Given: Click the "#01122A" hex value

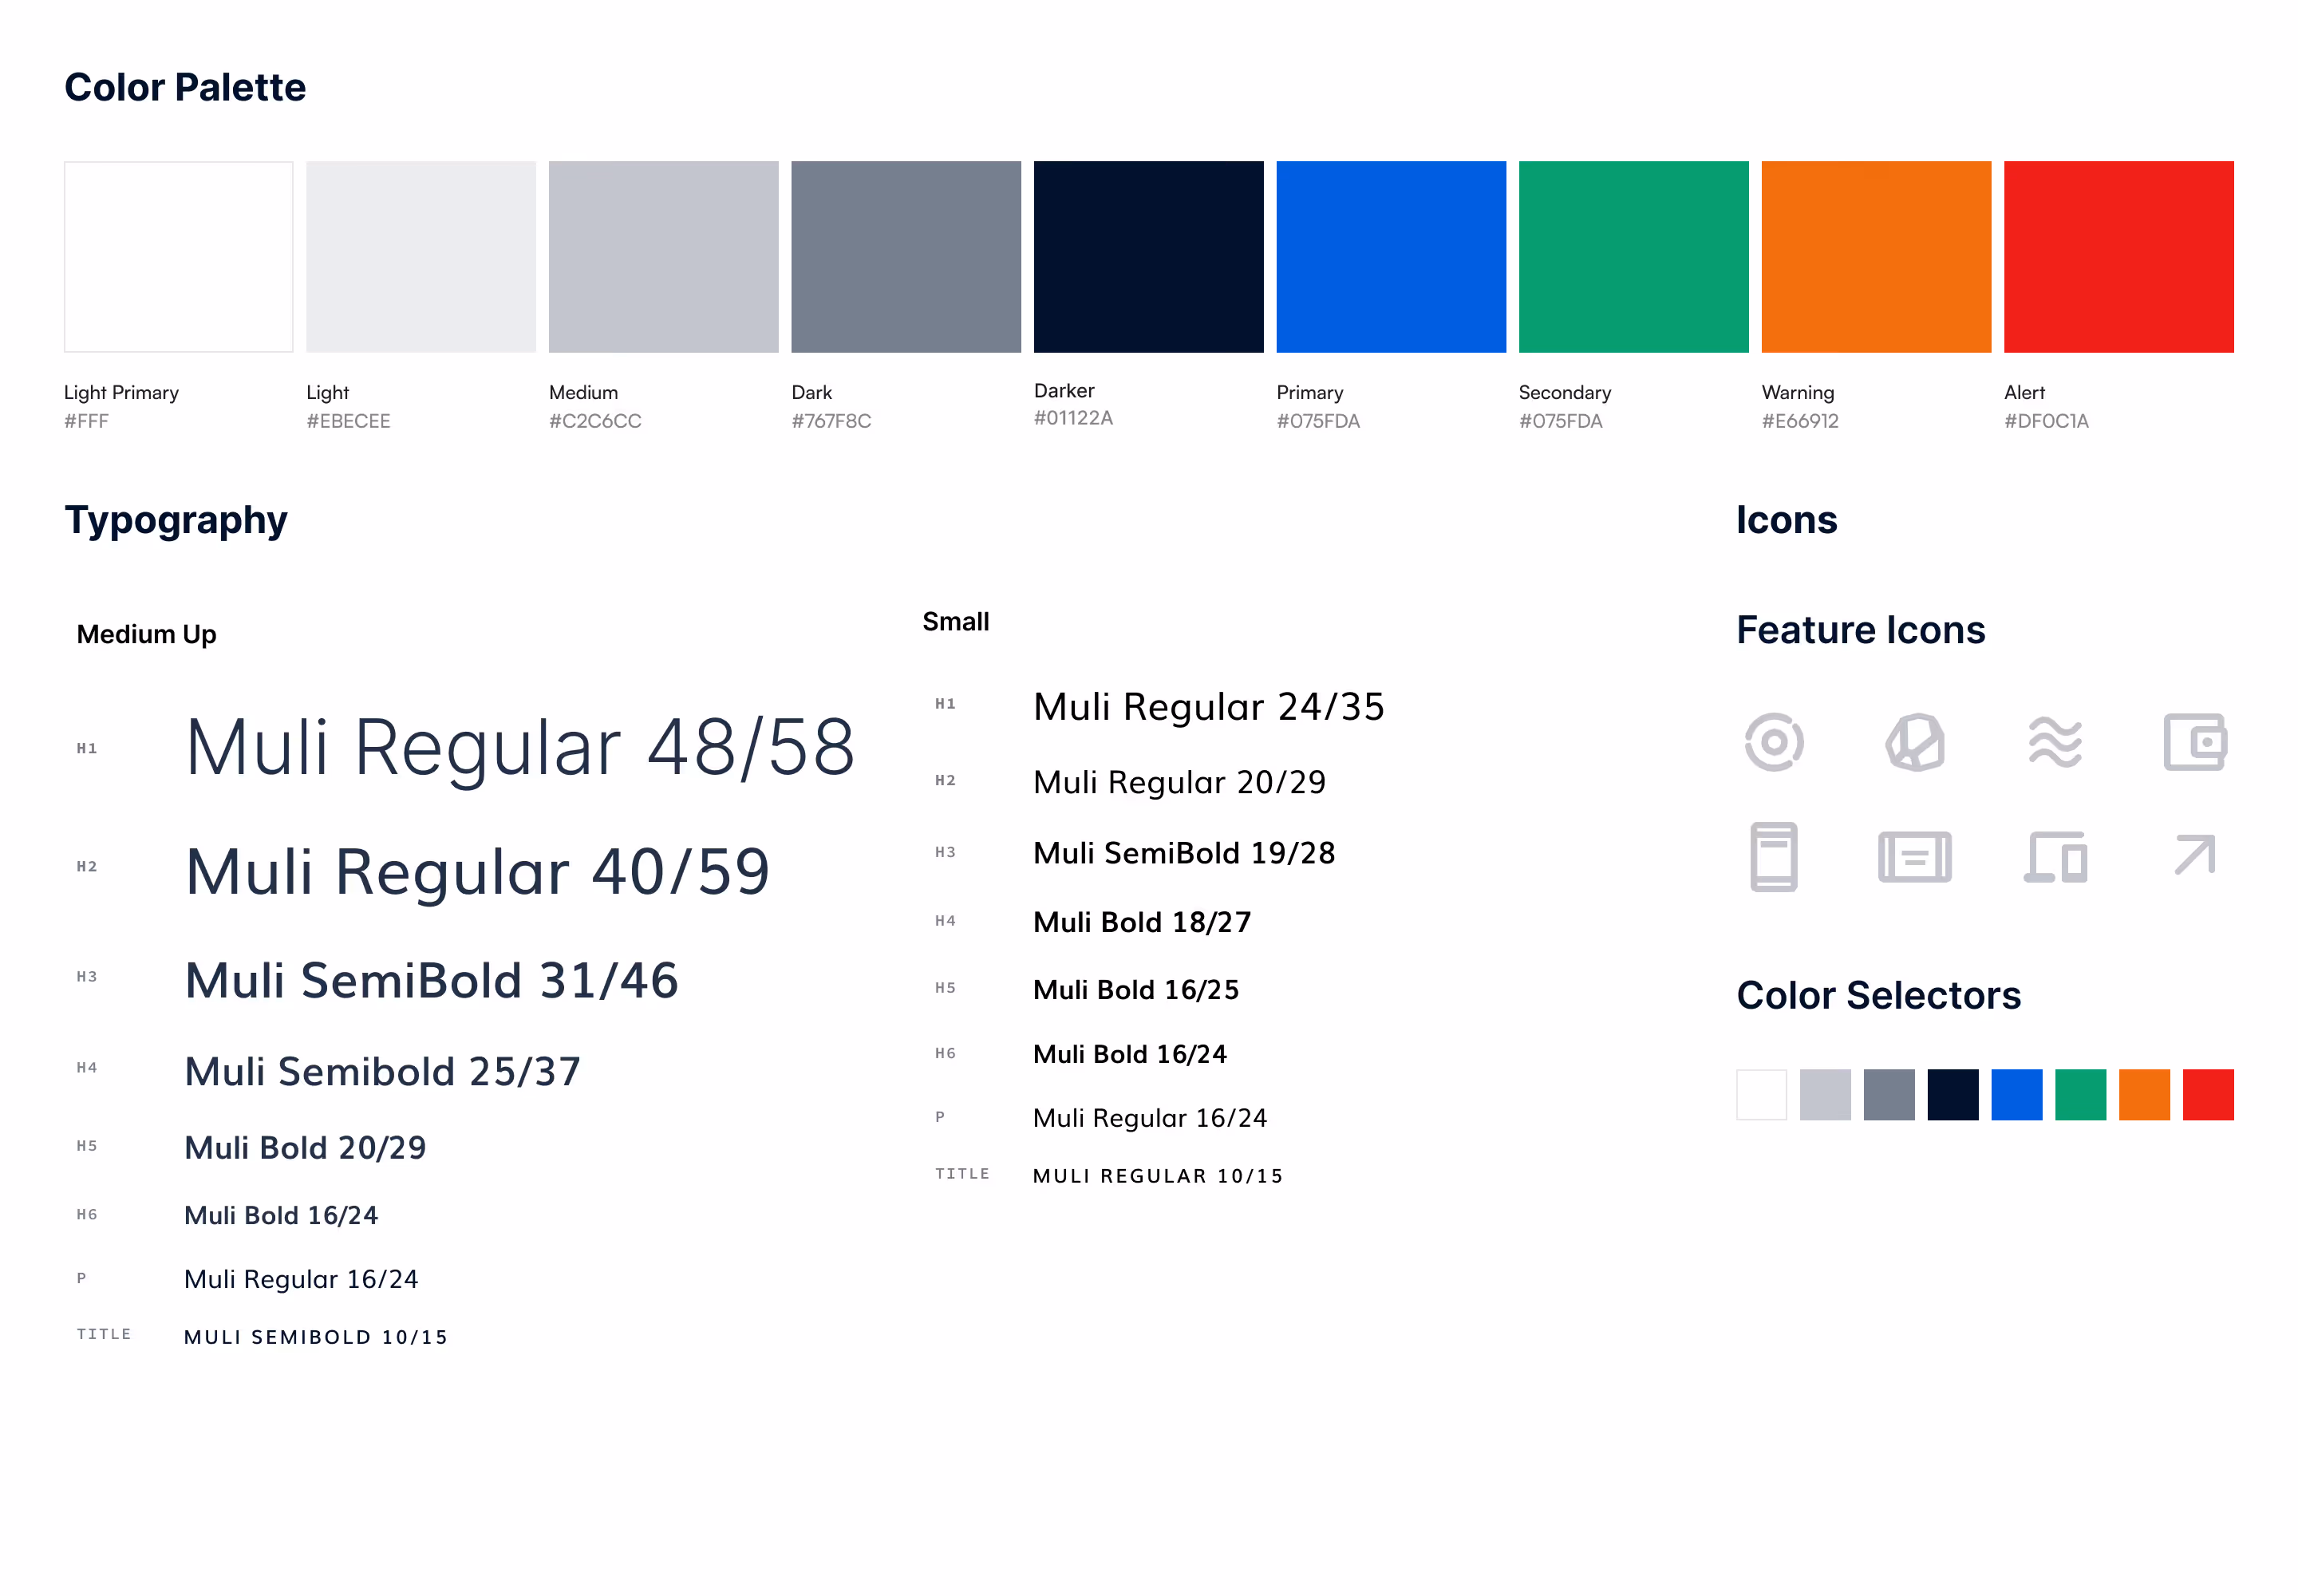Looking at the screenshot, I should (x=1073, y=418).
